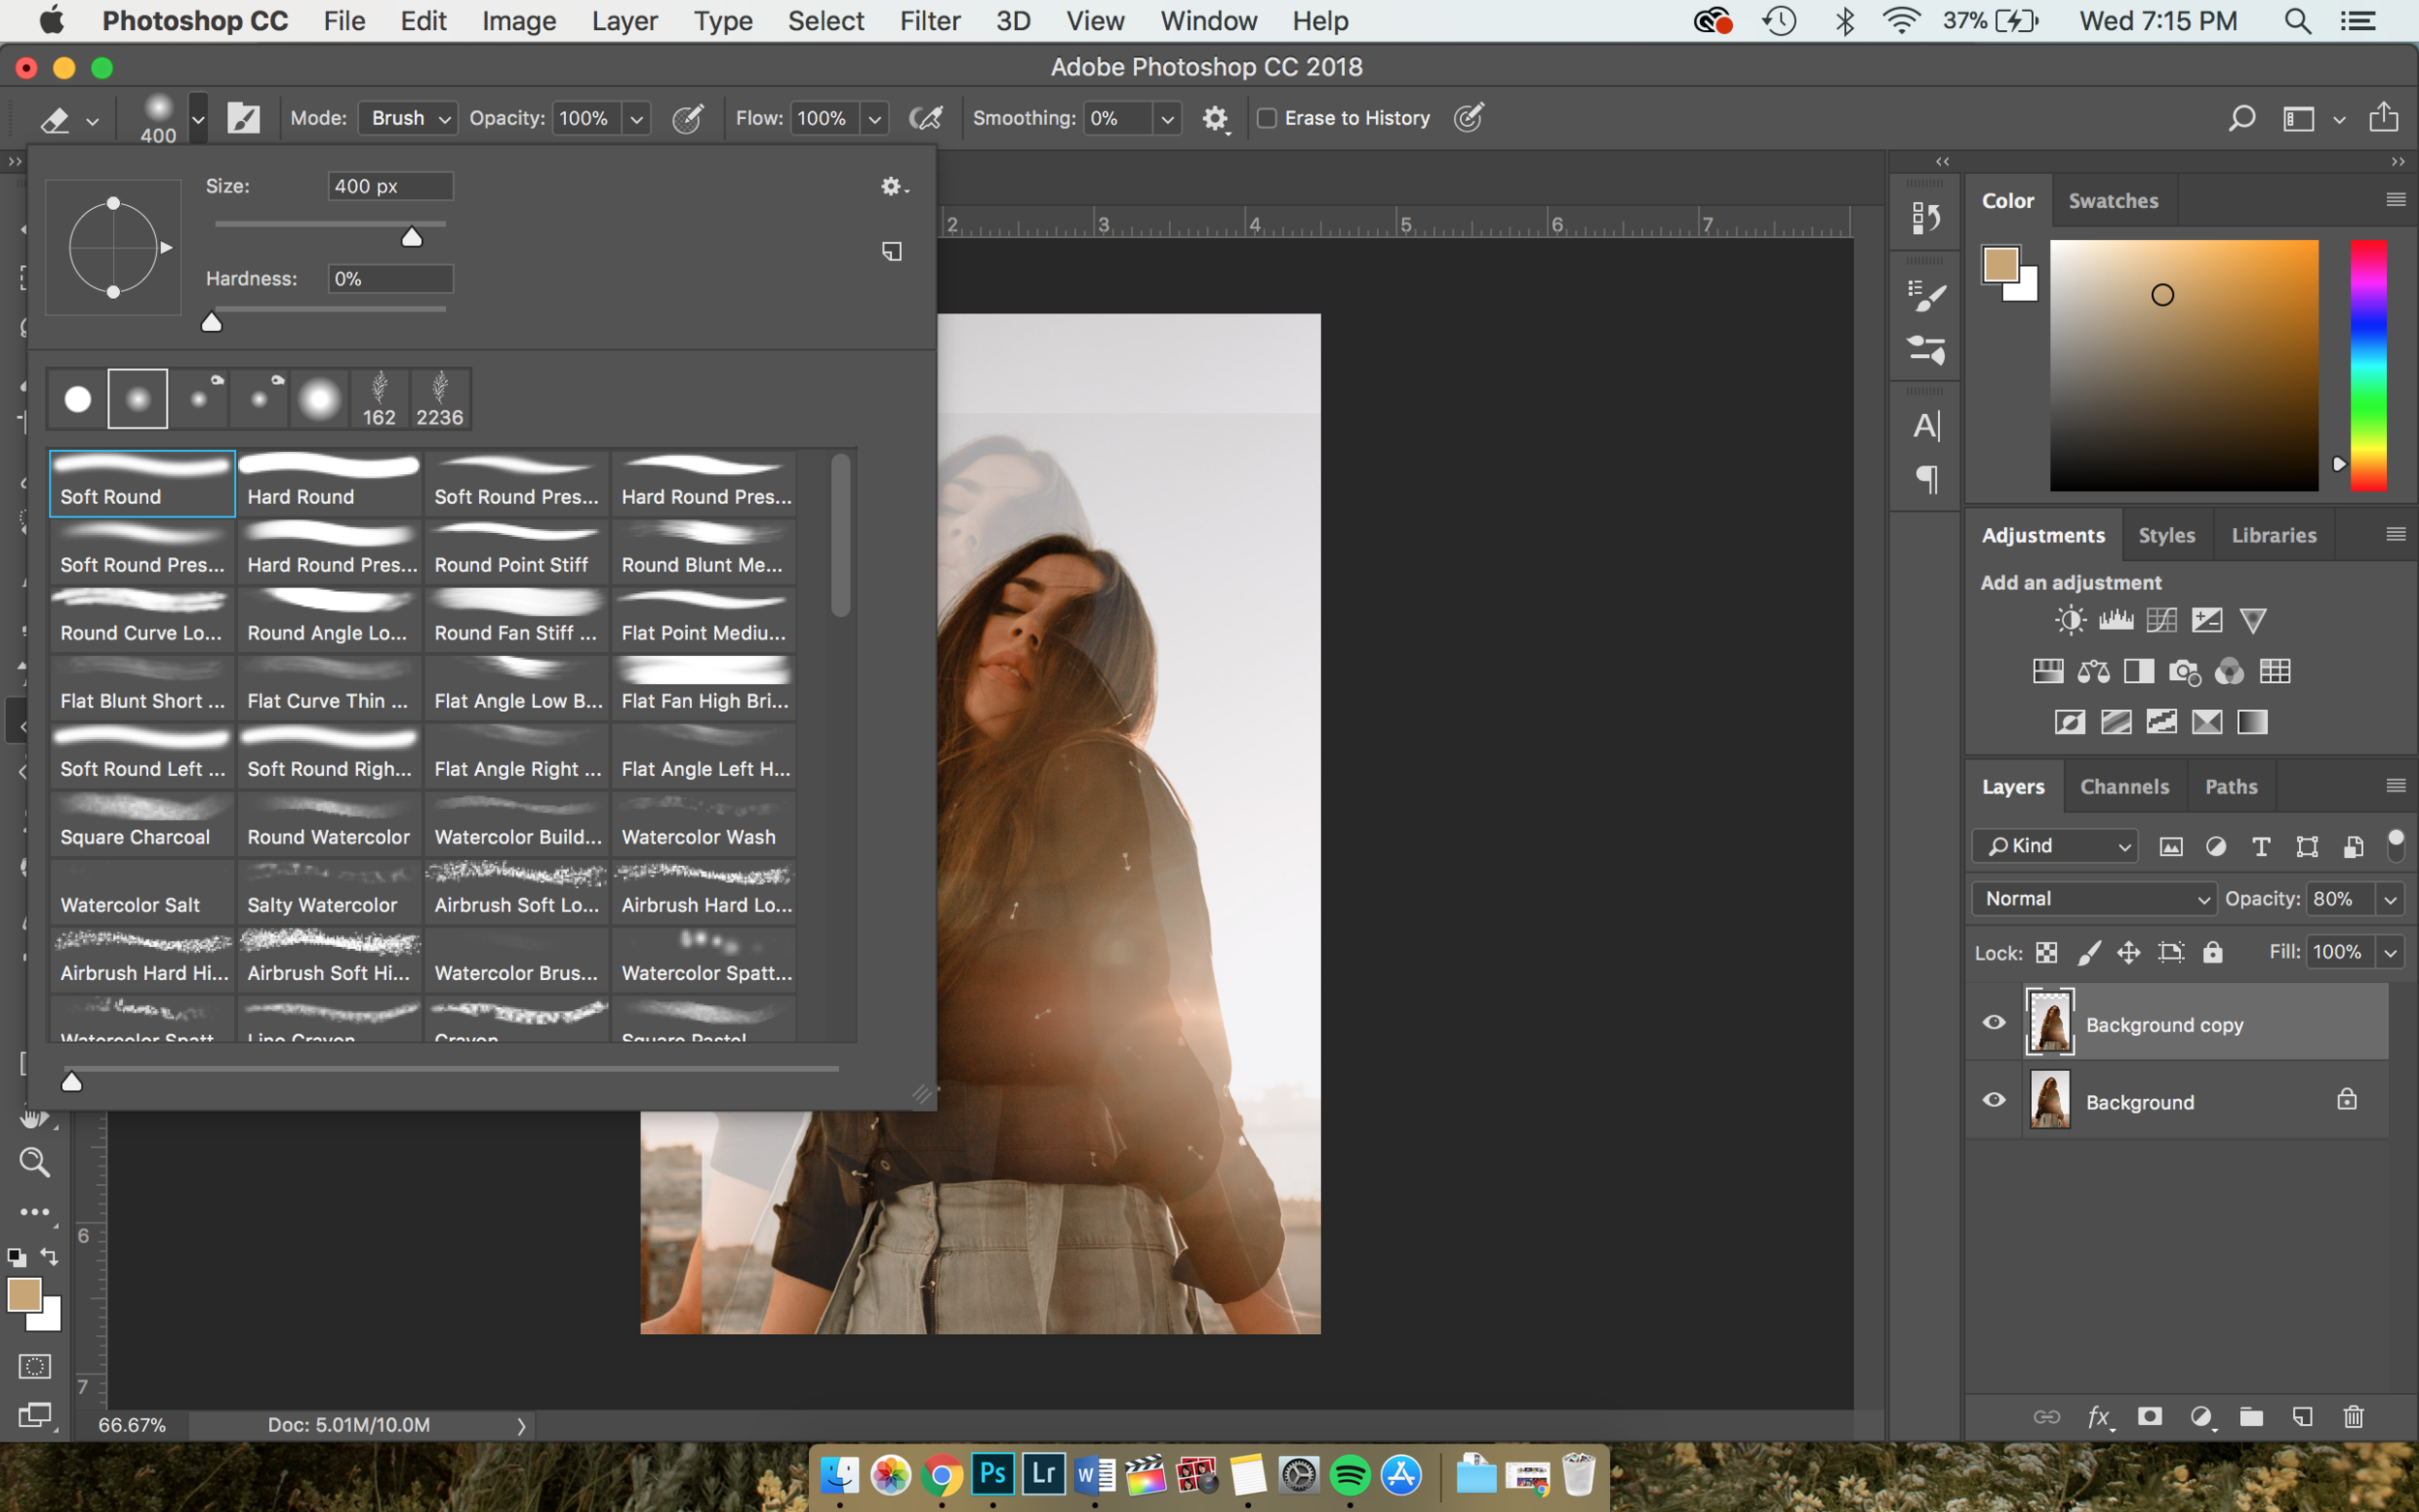The height and width of the screenshot is (1512, 2419).
Task: Open the Opacity slider dropdown in options bar
Action: (636, 119)
